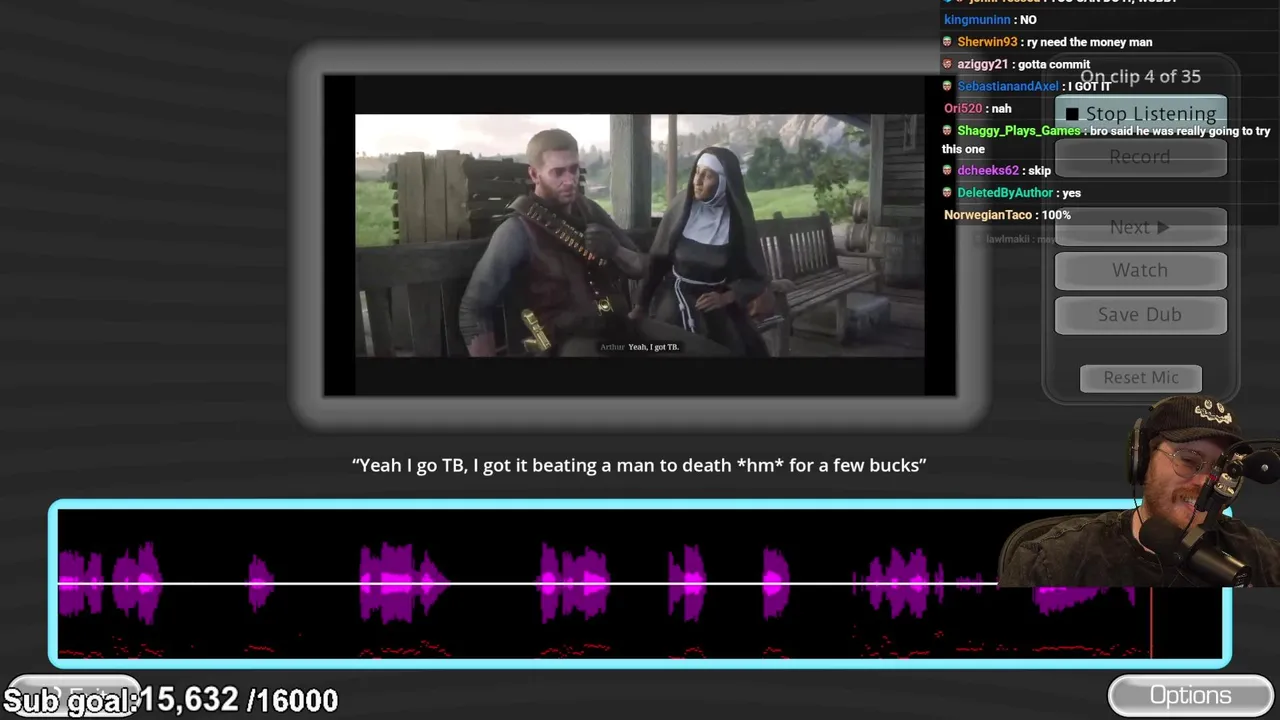This screenshot has height=720, width=1280.
Task: Click chat username kingmuninn
Action: click(977, 20)
